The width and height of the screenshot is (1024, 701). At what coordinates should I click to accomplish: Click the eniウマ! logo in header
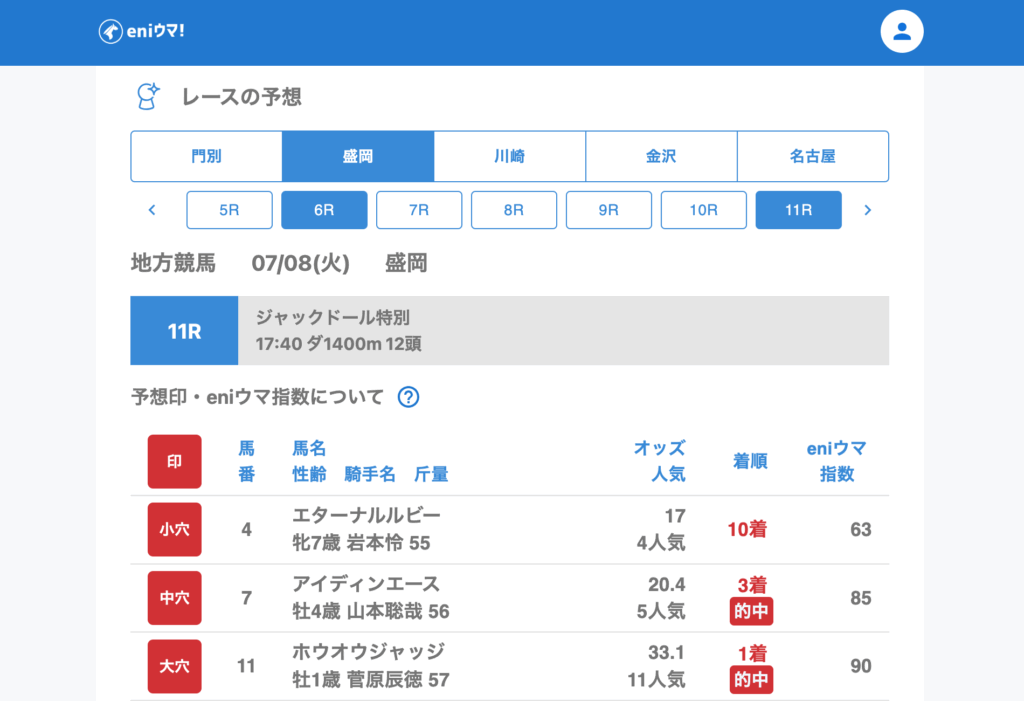pyautogui.click(x=141, y=32)
